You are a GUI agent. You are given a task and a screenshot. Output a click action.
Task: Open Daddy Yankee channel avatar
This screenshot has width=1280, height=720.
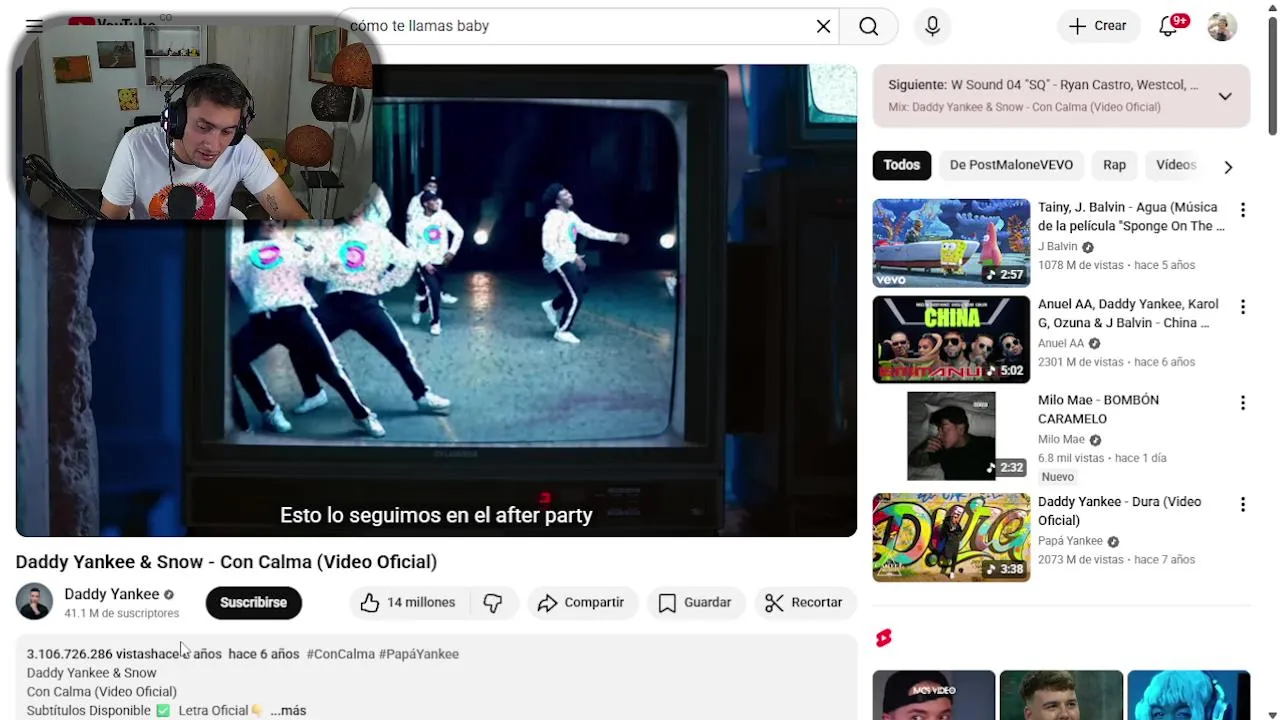34,602
